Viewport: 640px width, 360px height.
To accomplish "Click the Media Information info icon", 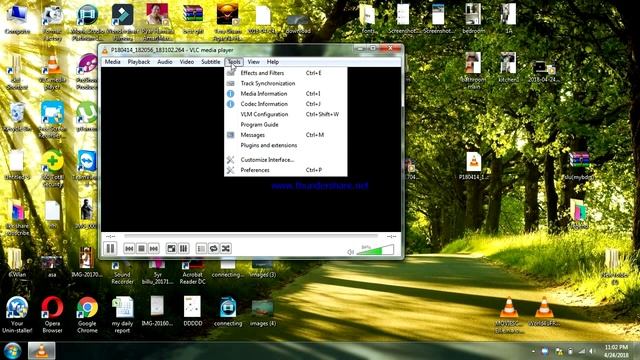I will coord(231,93).
